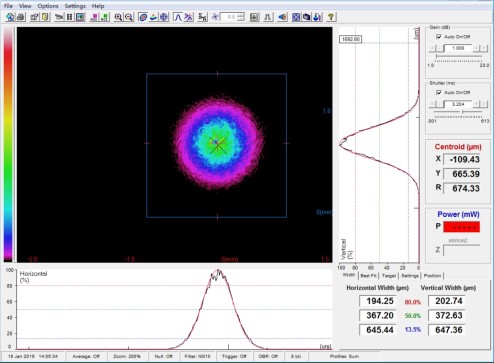This screenshot has width=494, height=363.
Task: Click the blue speaker sound icon
Action: 283,17
